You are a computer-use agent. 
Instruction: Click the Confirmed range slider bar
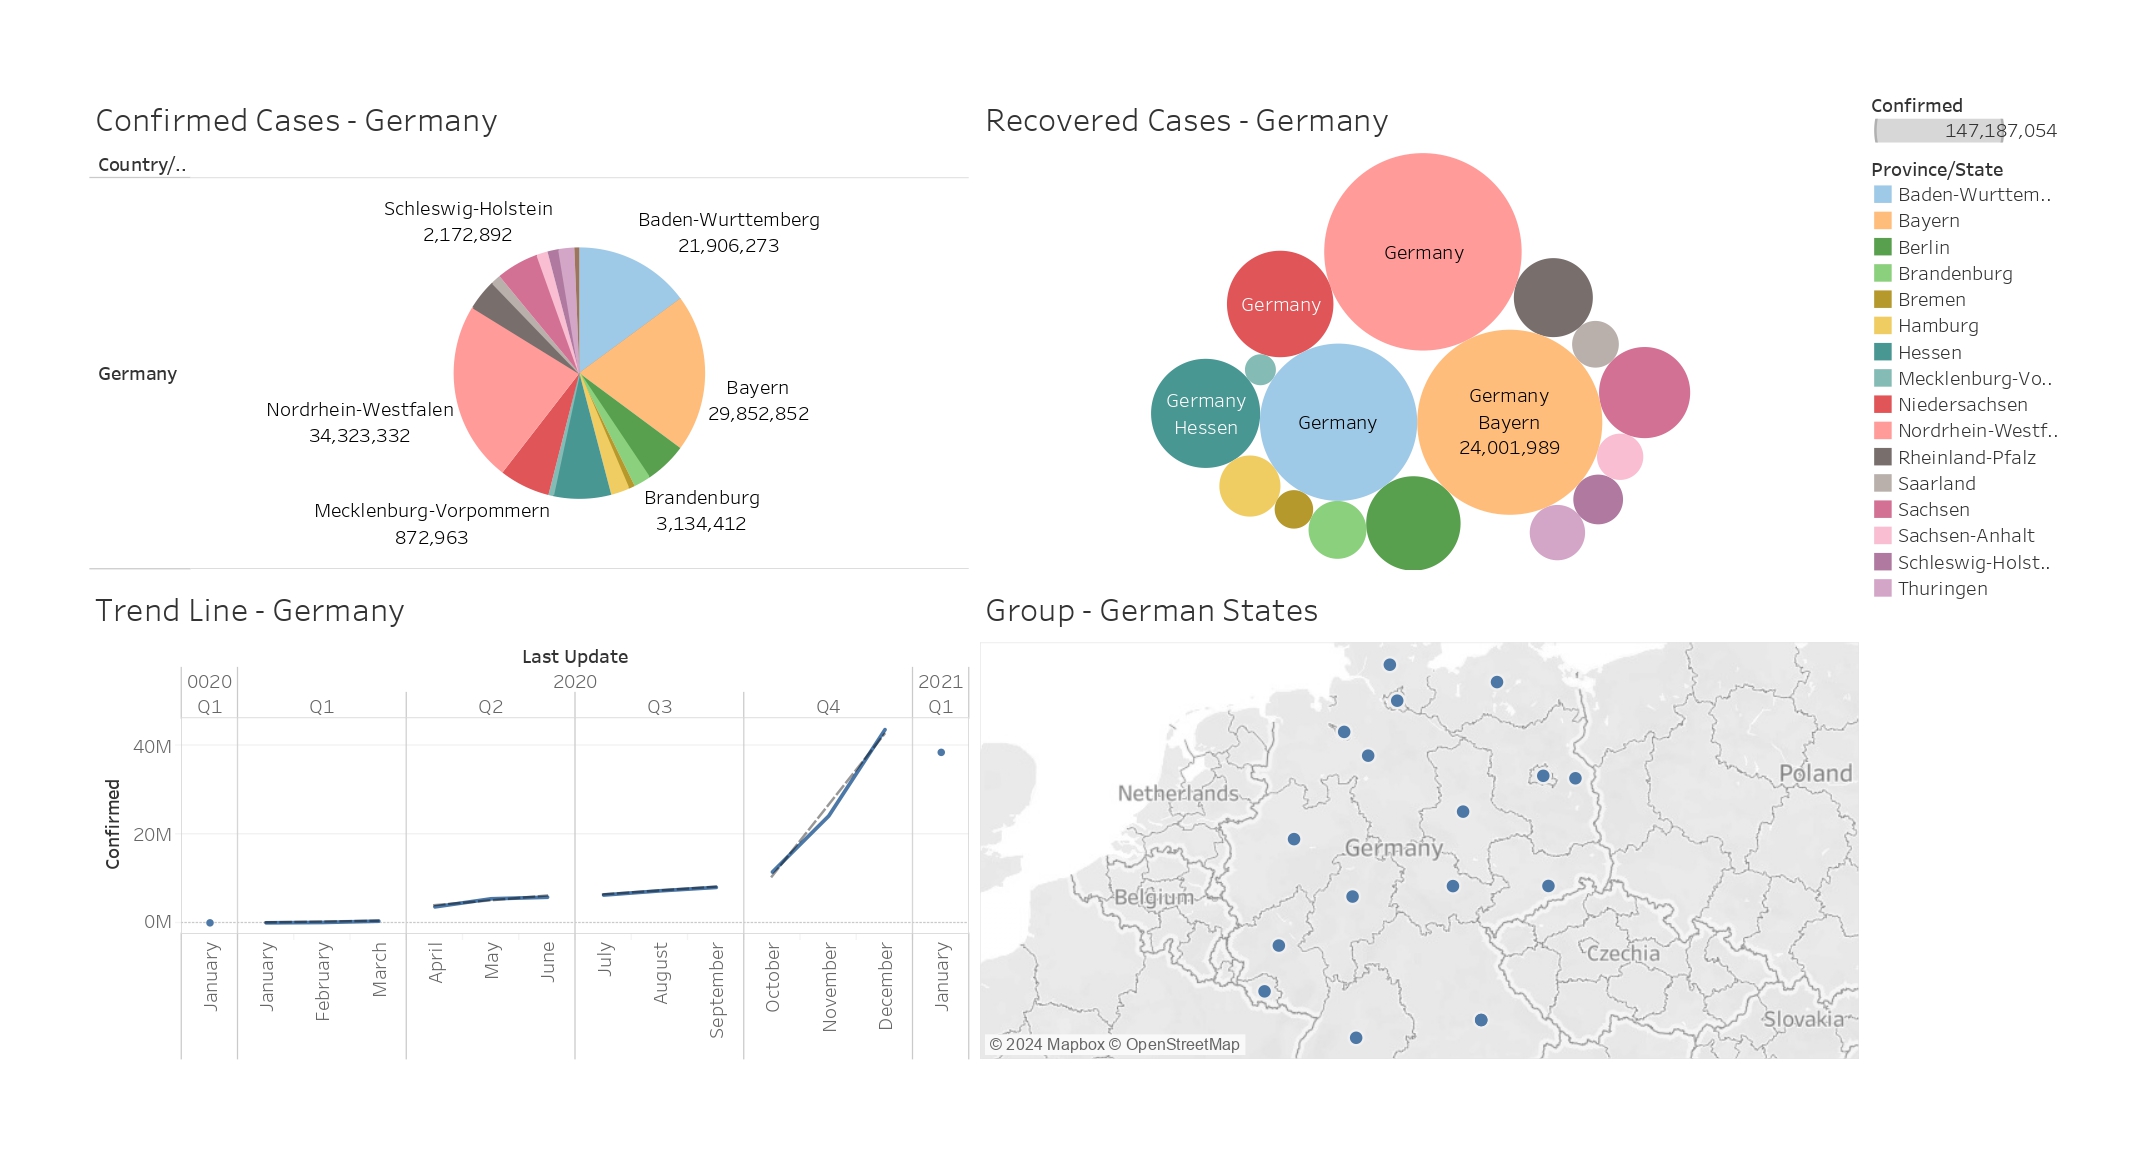click(x=1939, y=131)
